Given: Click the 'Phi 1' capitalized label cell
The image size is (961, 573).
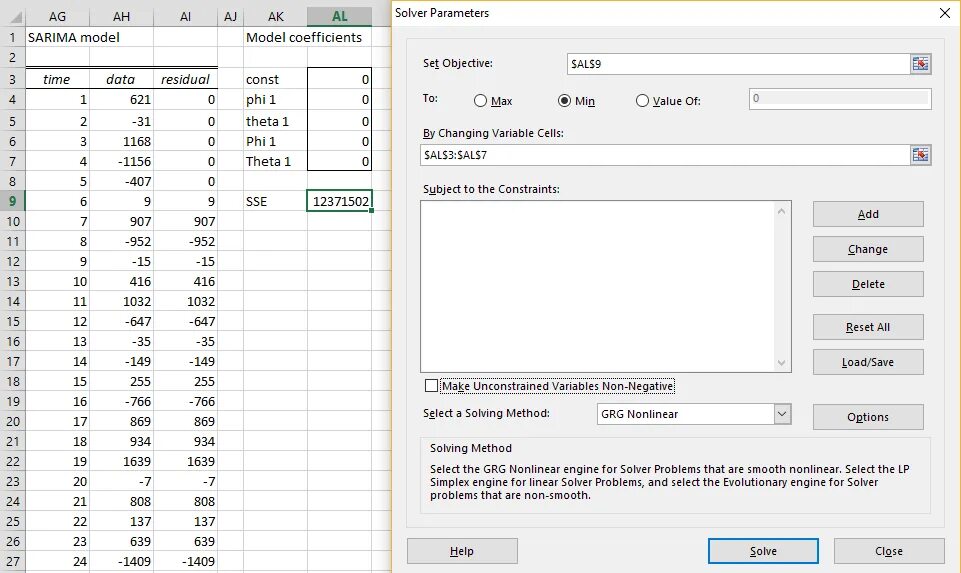Looking at the screenshot, I should point(276,141).
